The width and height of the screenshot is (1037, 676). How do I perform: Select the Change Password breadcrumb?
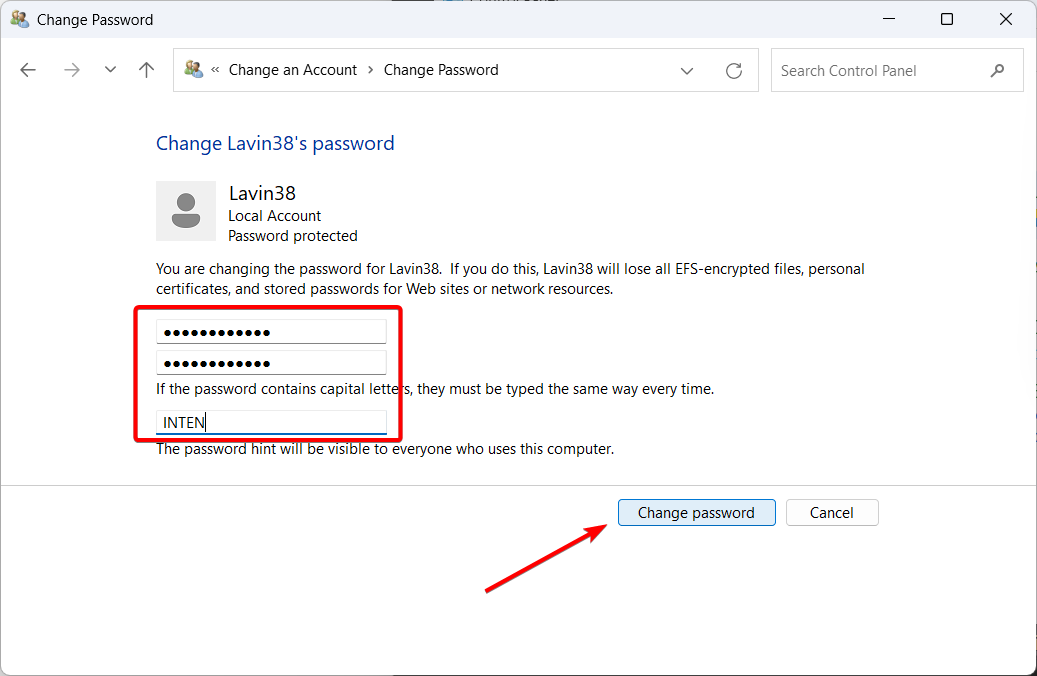(441, 70)
